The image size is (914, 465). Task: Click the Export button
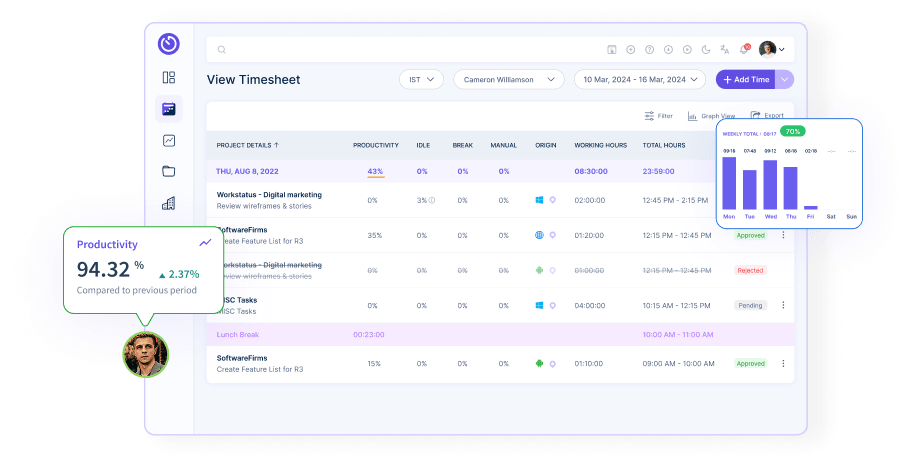(x=767, y=116)
